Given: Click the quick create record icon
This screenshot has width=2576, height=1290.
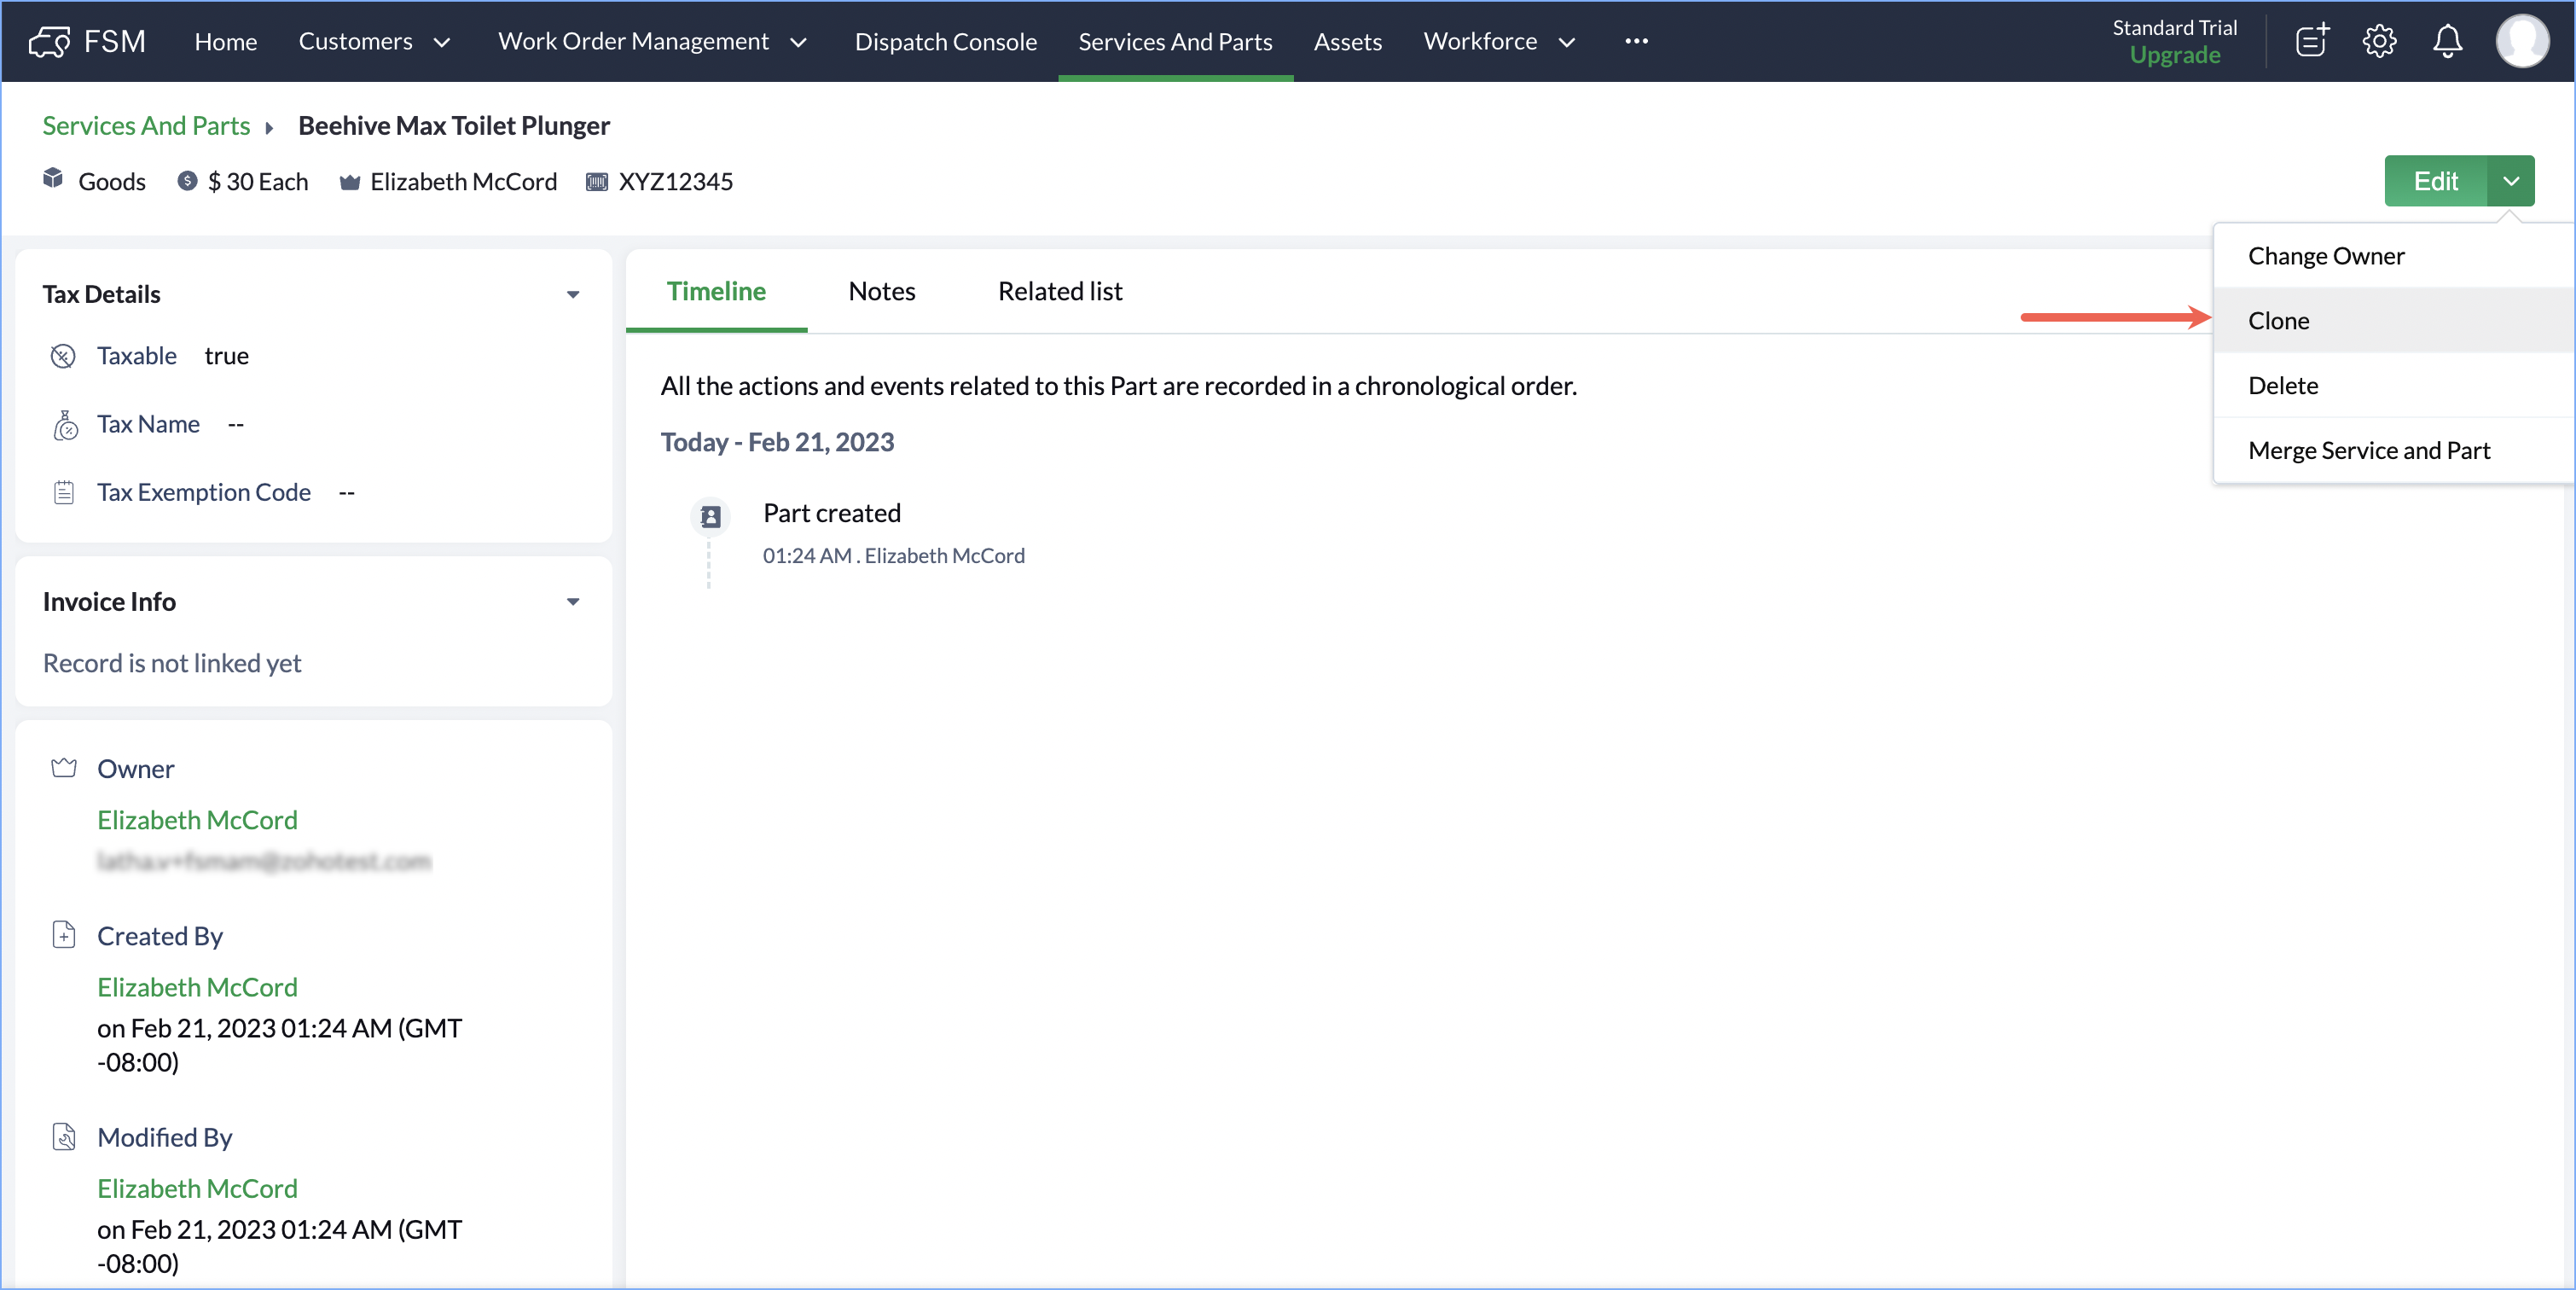Looking at the screenshot, I should point(2311,41).
